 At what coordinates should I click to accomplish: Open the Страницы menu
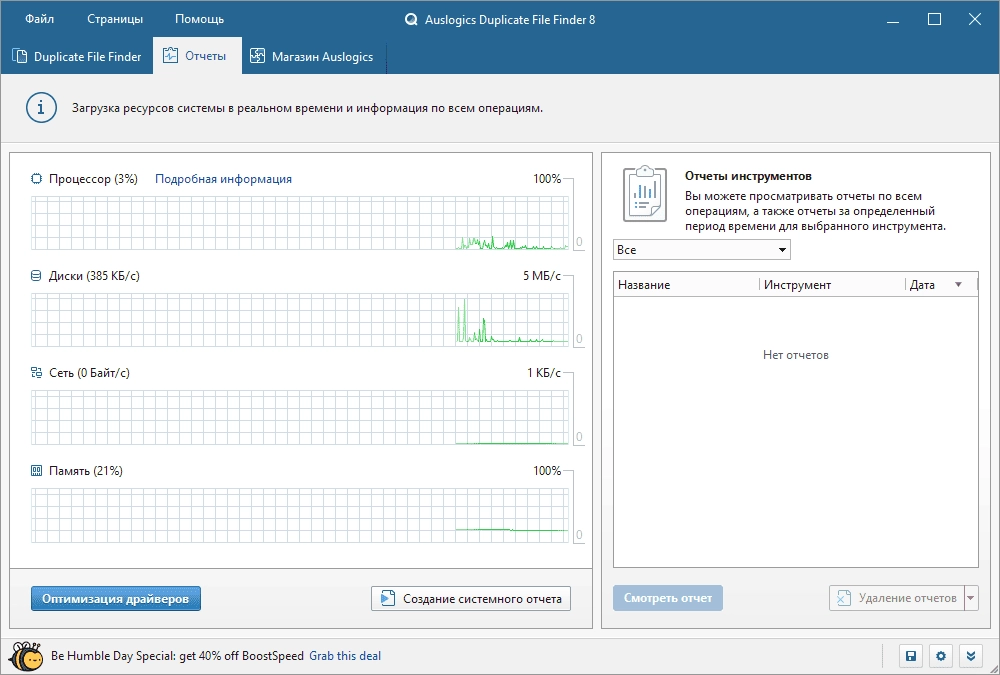(115, 19)
